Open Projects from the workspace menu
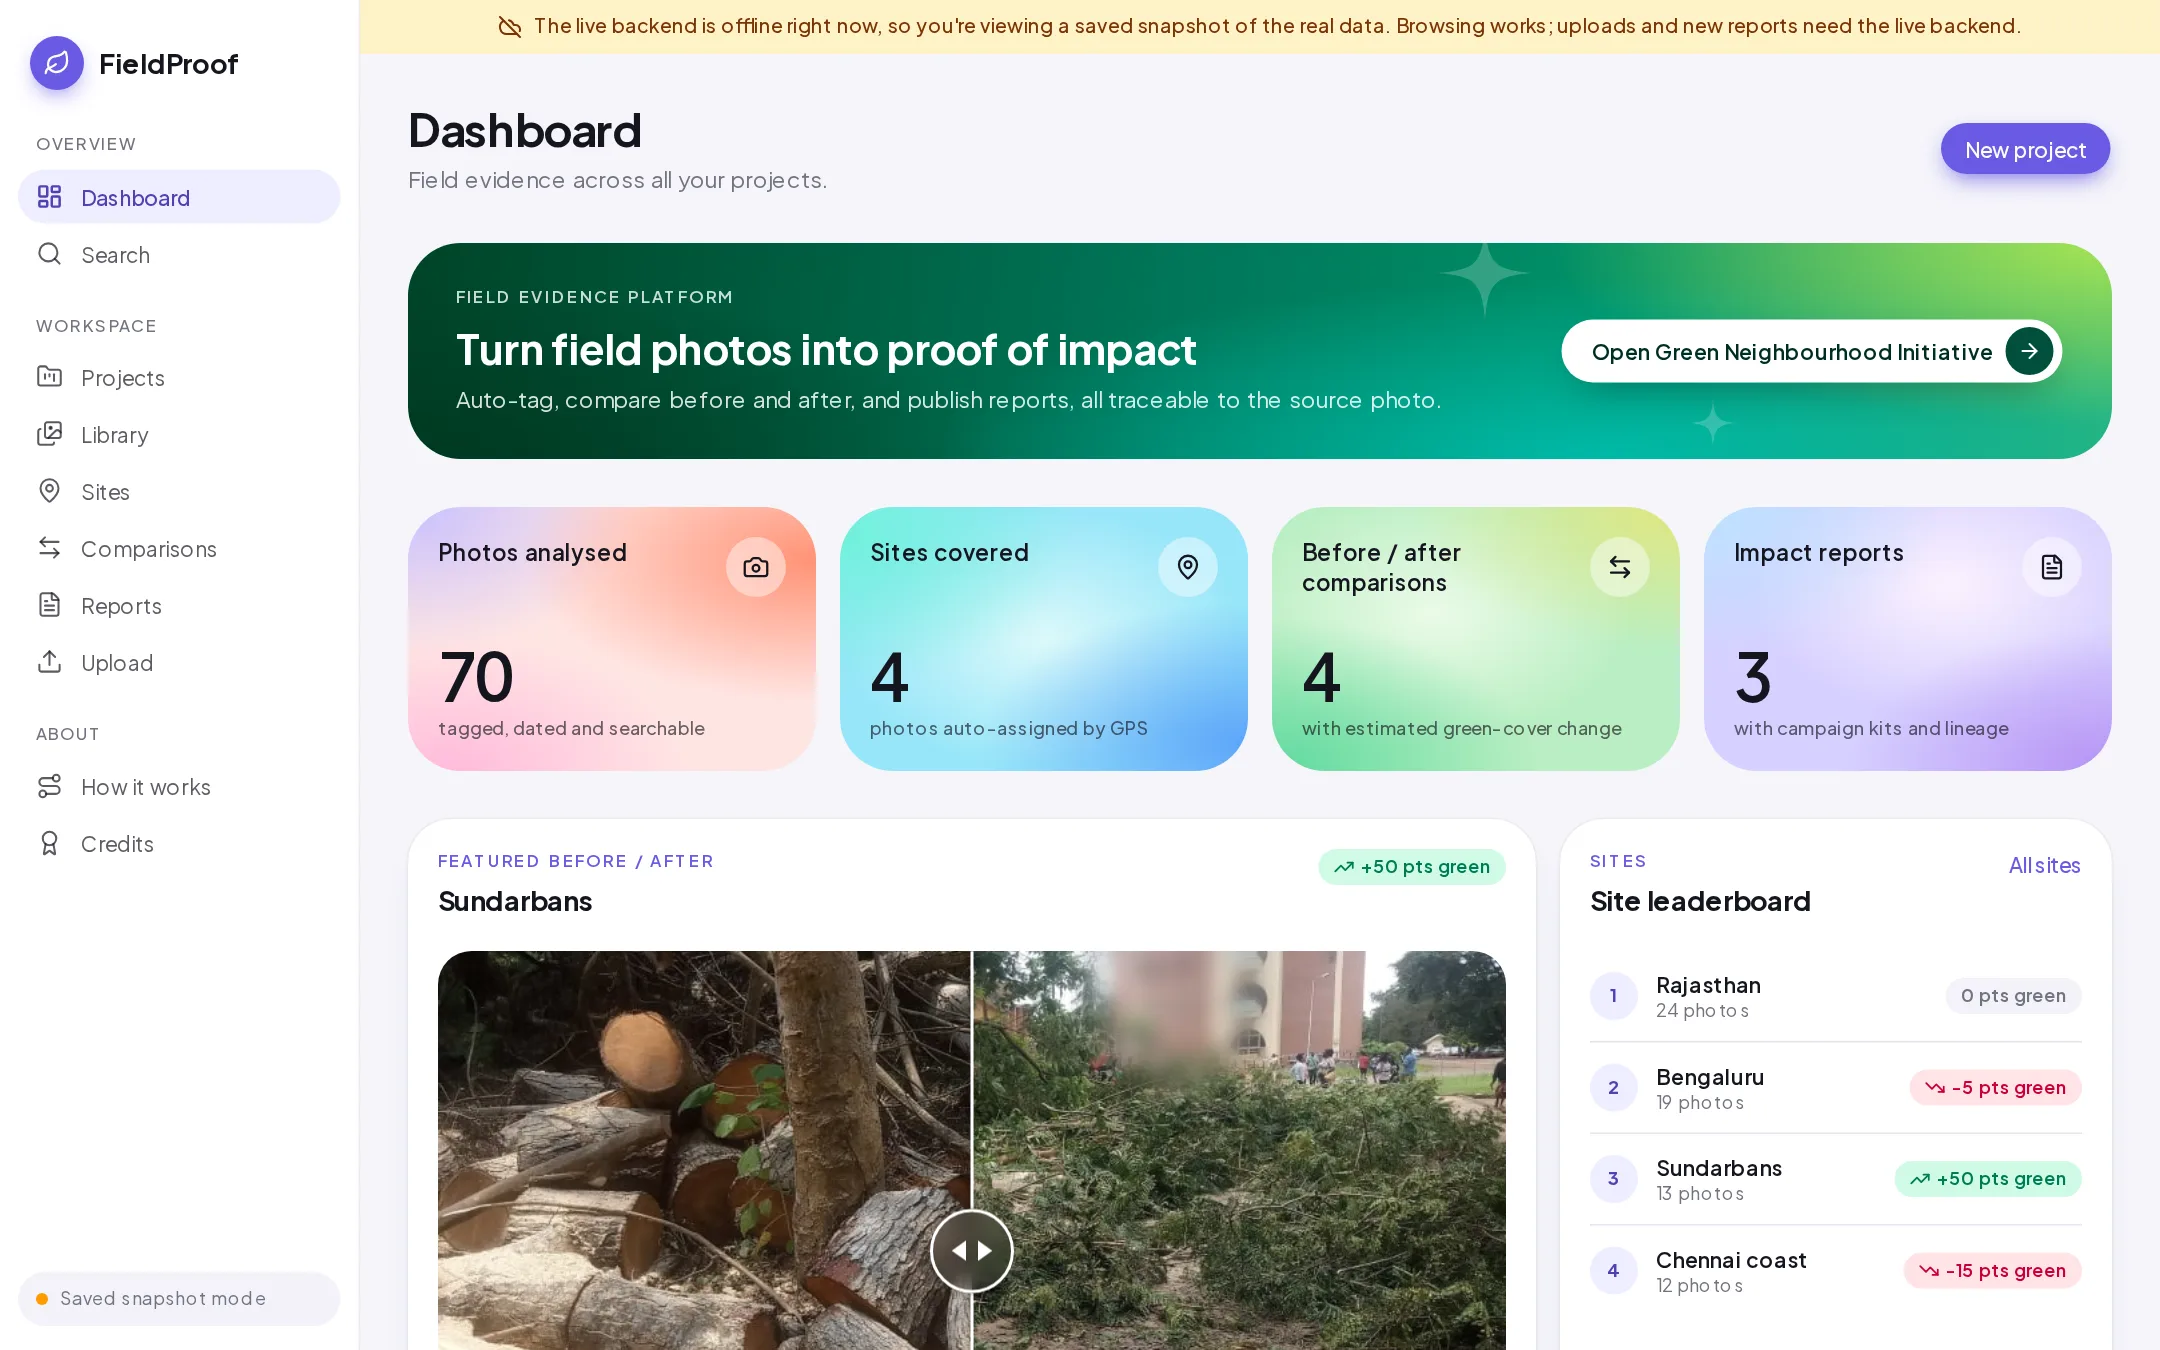 tap(179, 377)
